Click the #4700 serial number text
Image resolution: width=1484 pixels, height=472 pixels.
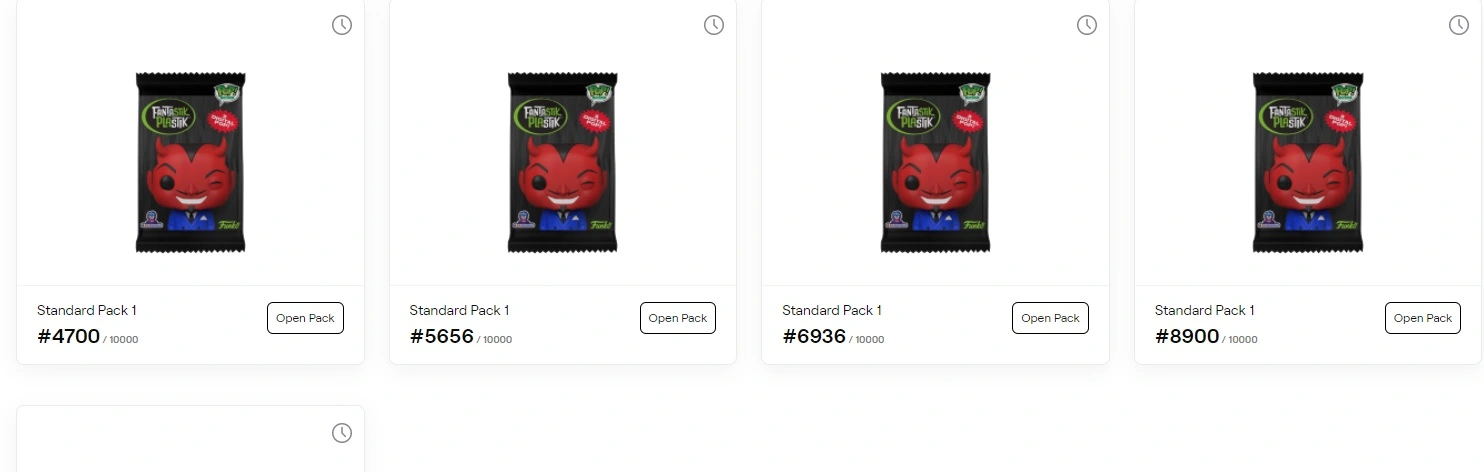click(69, 336)
